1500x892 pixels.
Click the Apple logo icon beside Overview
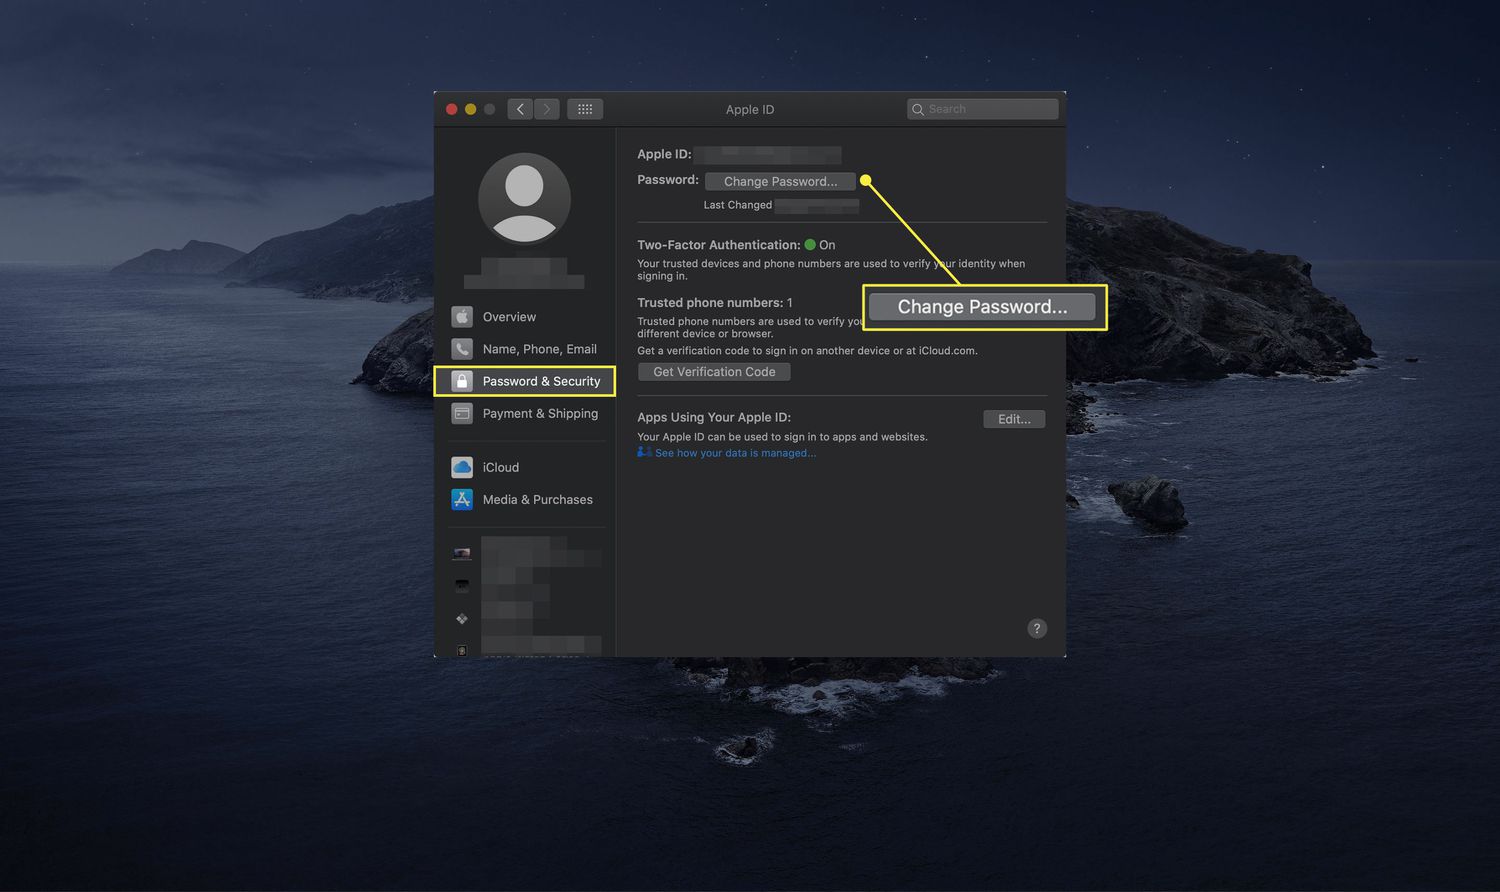(x=461, y=317)
